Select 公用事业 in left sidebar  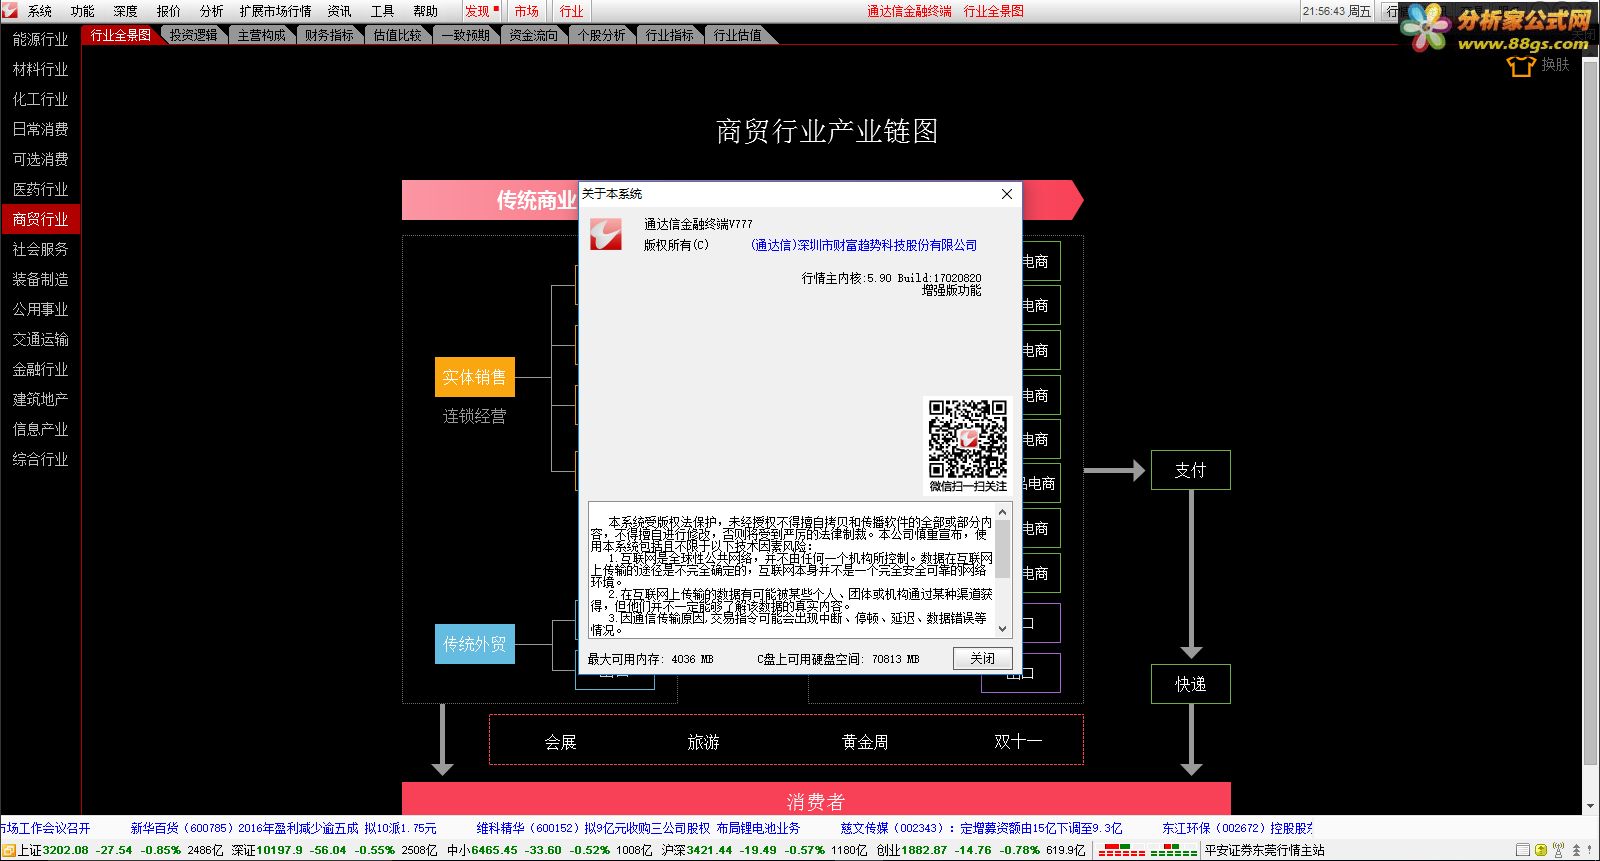[x=40, y=309]
